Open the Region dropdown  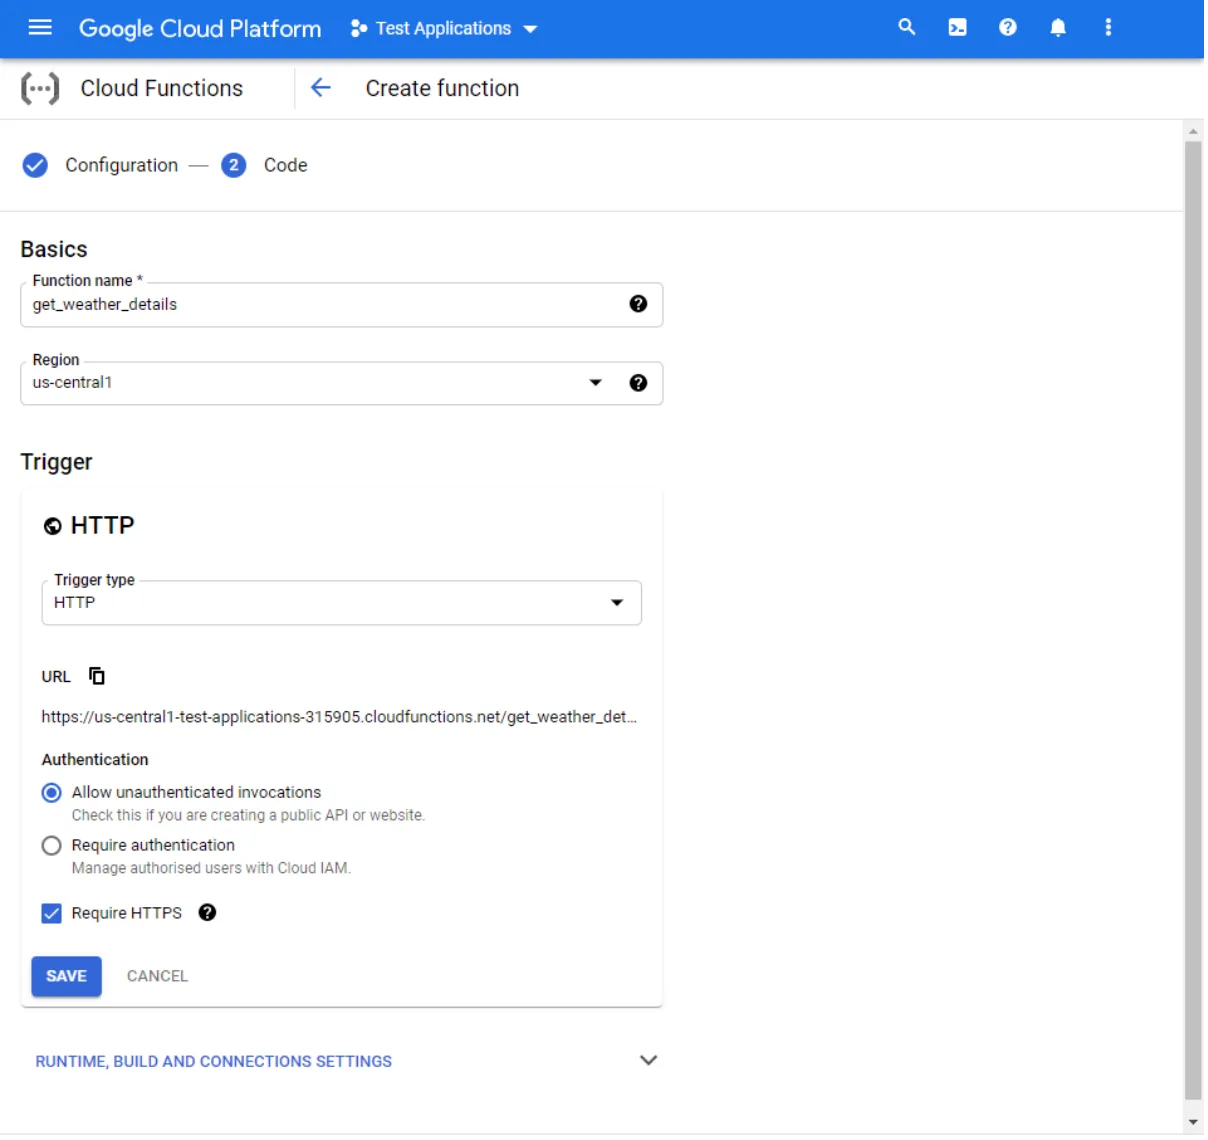[x=595, y=383]
